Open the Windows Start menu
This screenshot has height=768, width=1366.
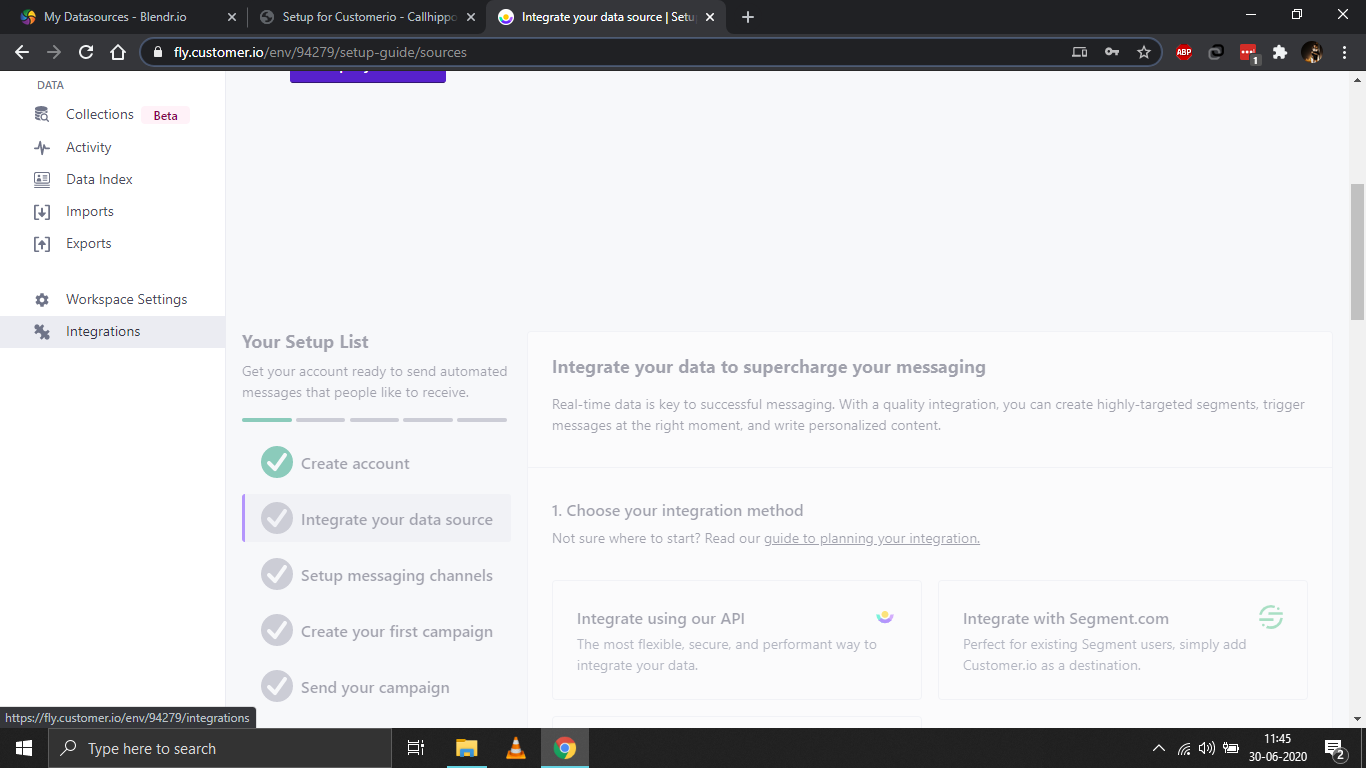[x=23, y=748]
